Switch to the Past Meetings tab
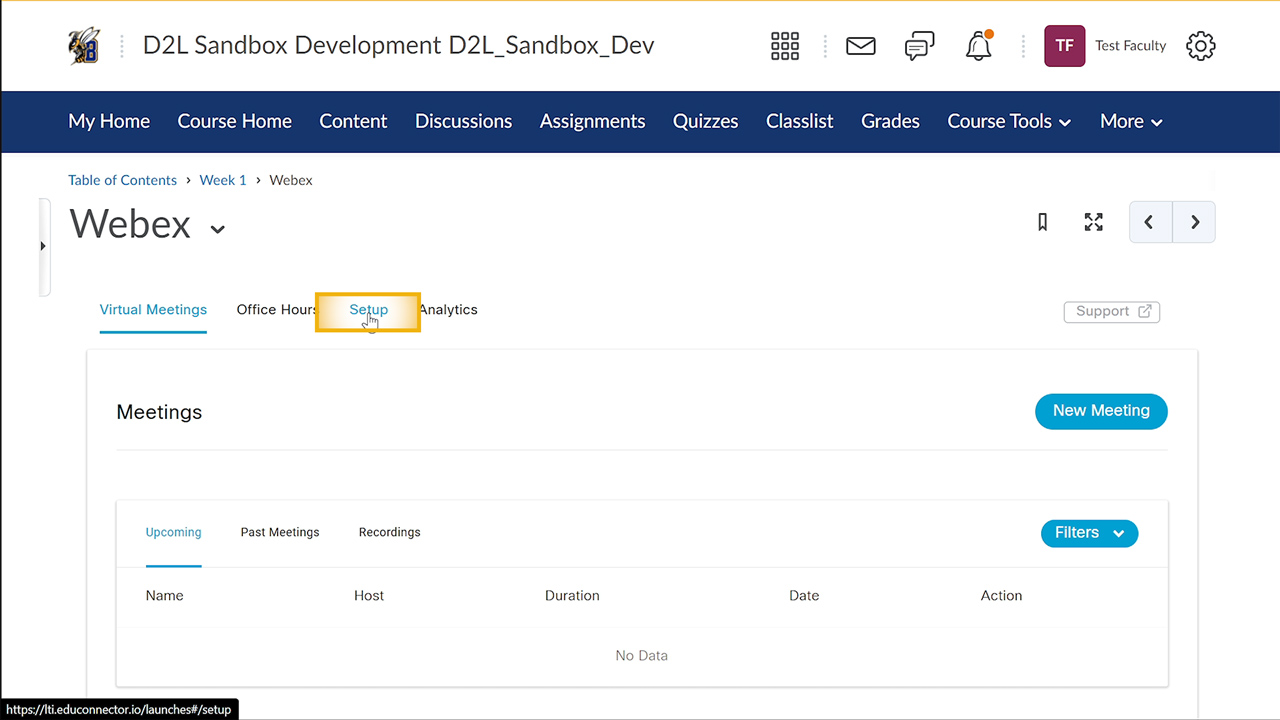 click(x=280, y=532)
